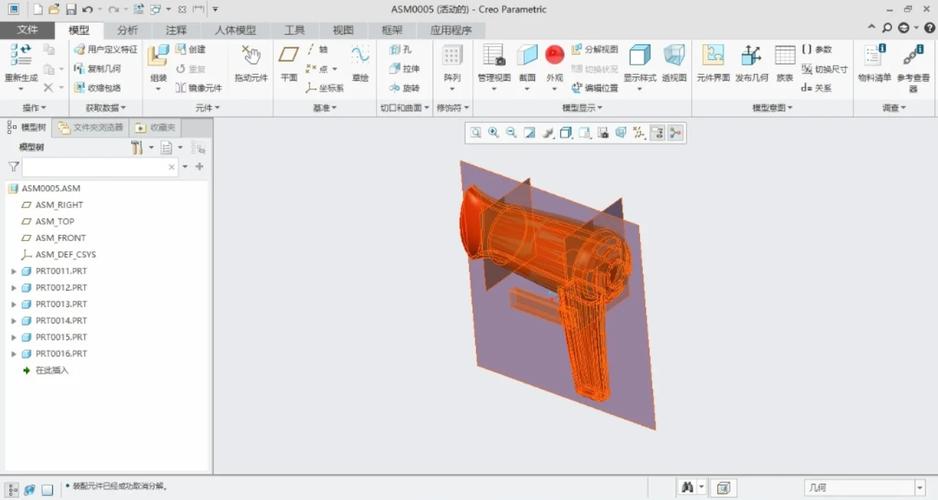Toggle 分解视图 (Exploded View)

tap(600, 49)
